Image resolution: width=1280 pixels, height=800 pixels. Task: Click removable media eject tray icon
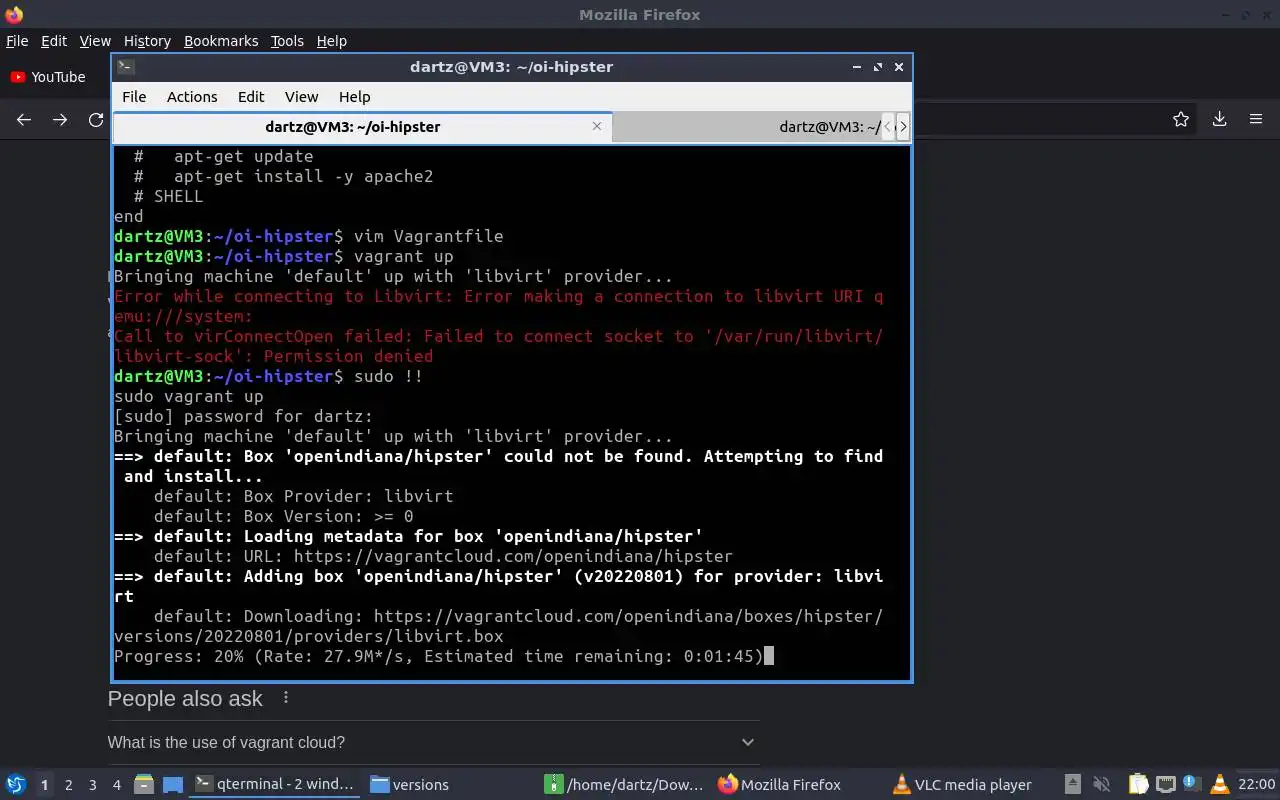(x=1072, y=785)
